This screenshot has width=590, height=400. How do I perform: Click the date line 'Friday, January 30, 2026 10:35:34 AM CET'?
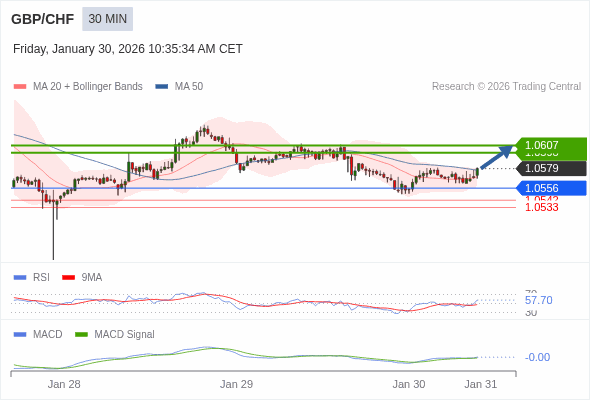128,49
